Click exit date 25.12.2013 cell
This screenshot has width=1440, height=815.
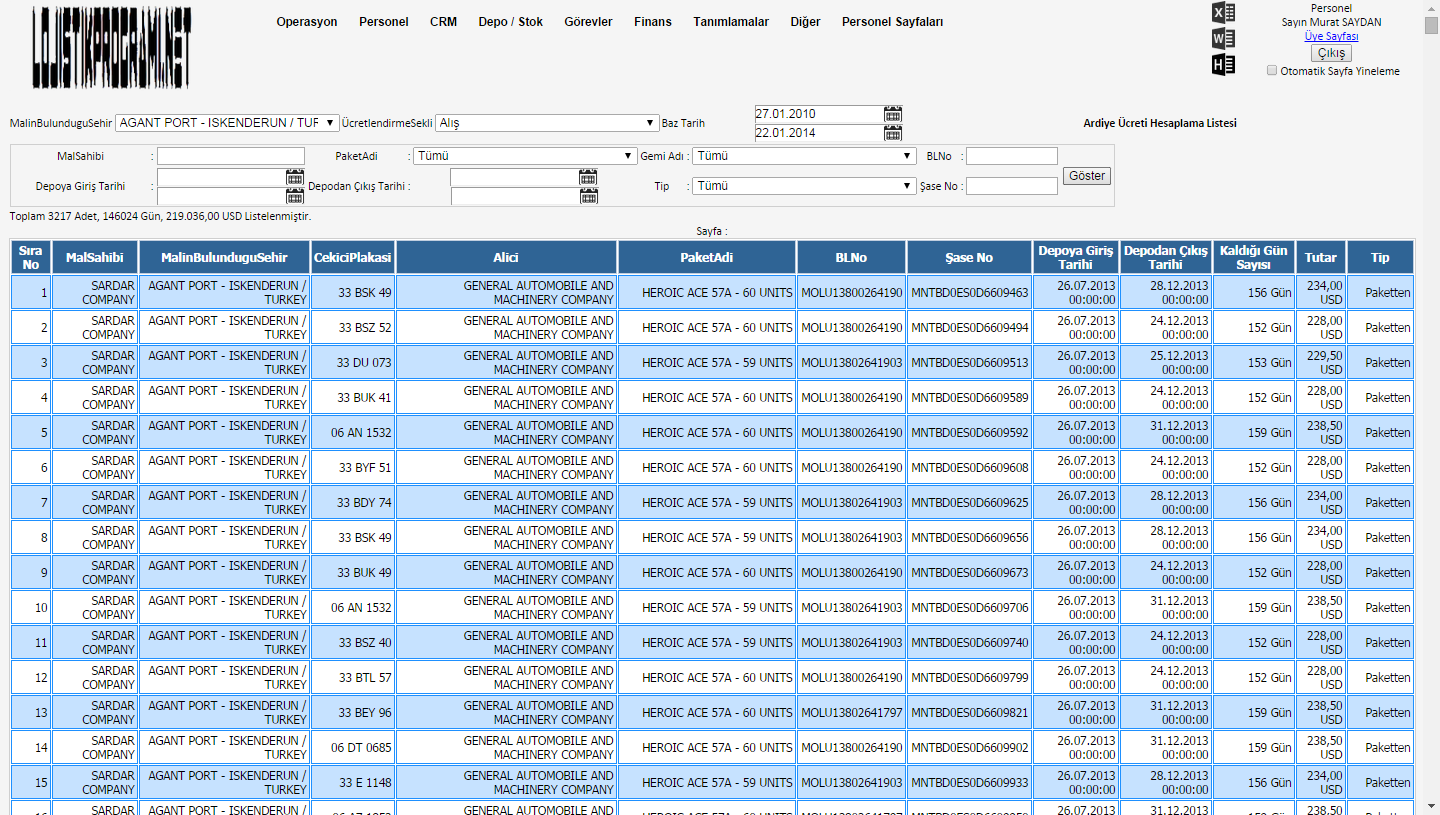point(1166,362)
